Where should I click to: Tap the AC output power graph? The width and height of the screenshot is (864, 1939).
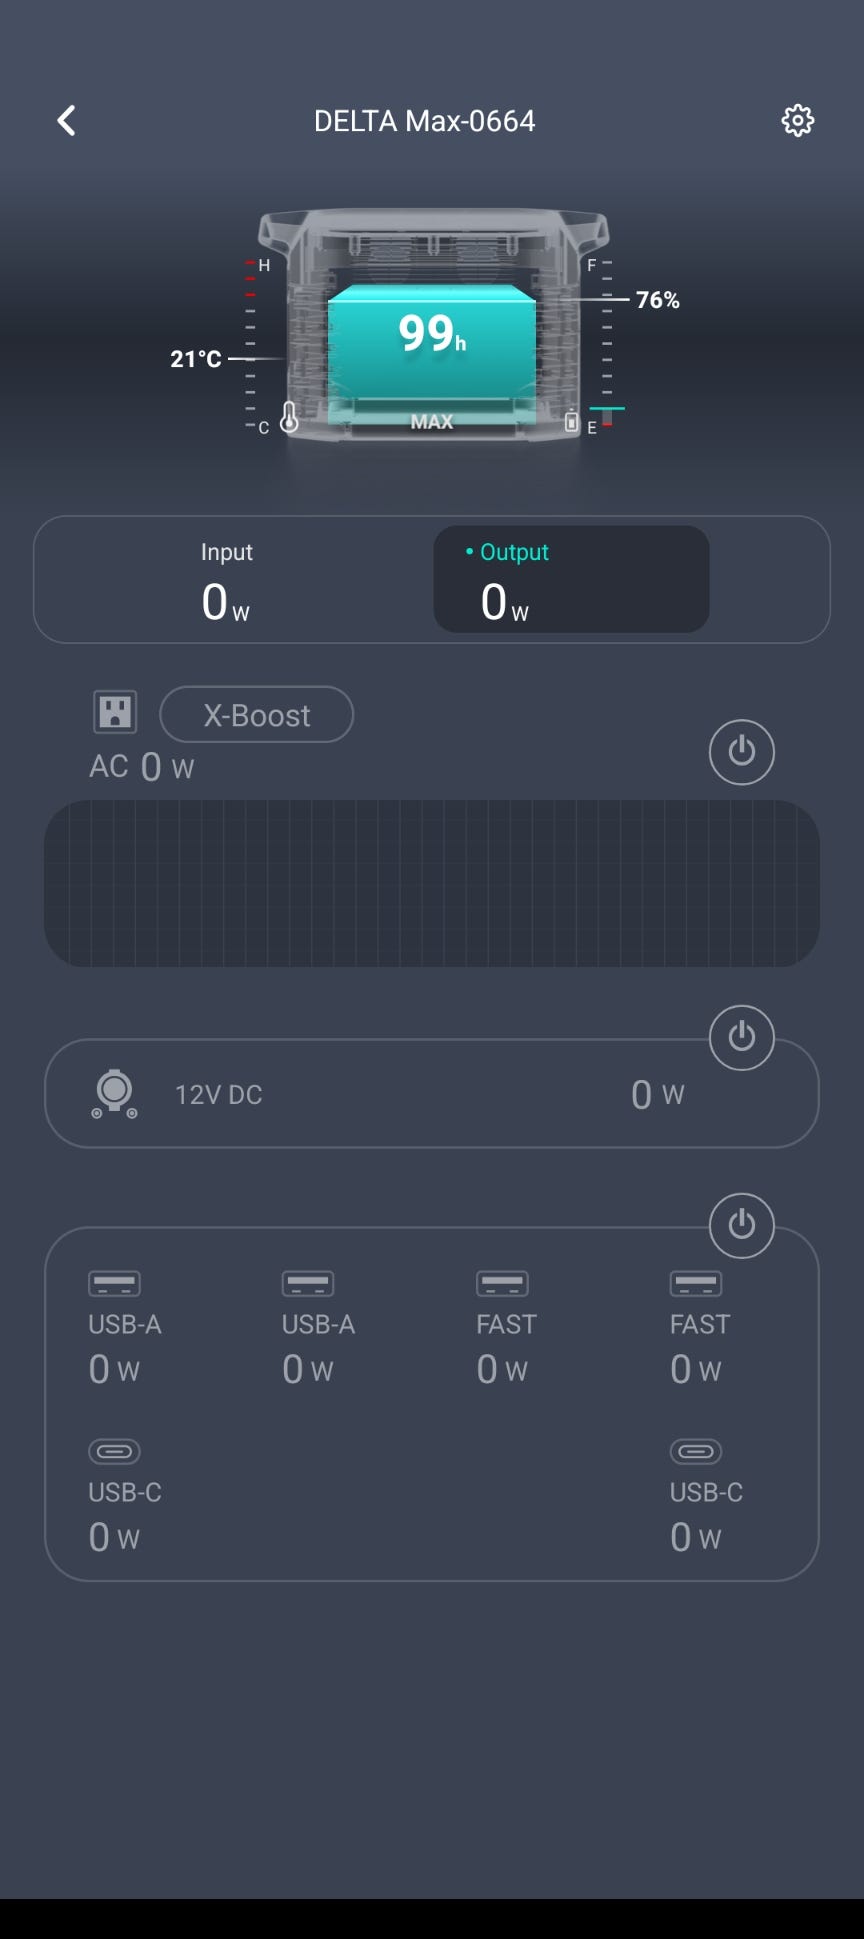tap(432, 883)
